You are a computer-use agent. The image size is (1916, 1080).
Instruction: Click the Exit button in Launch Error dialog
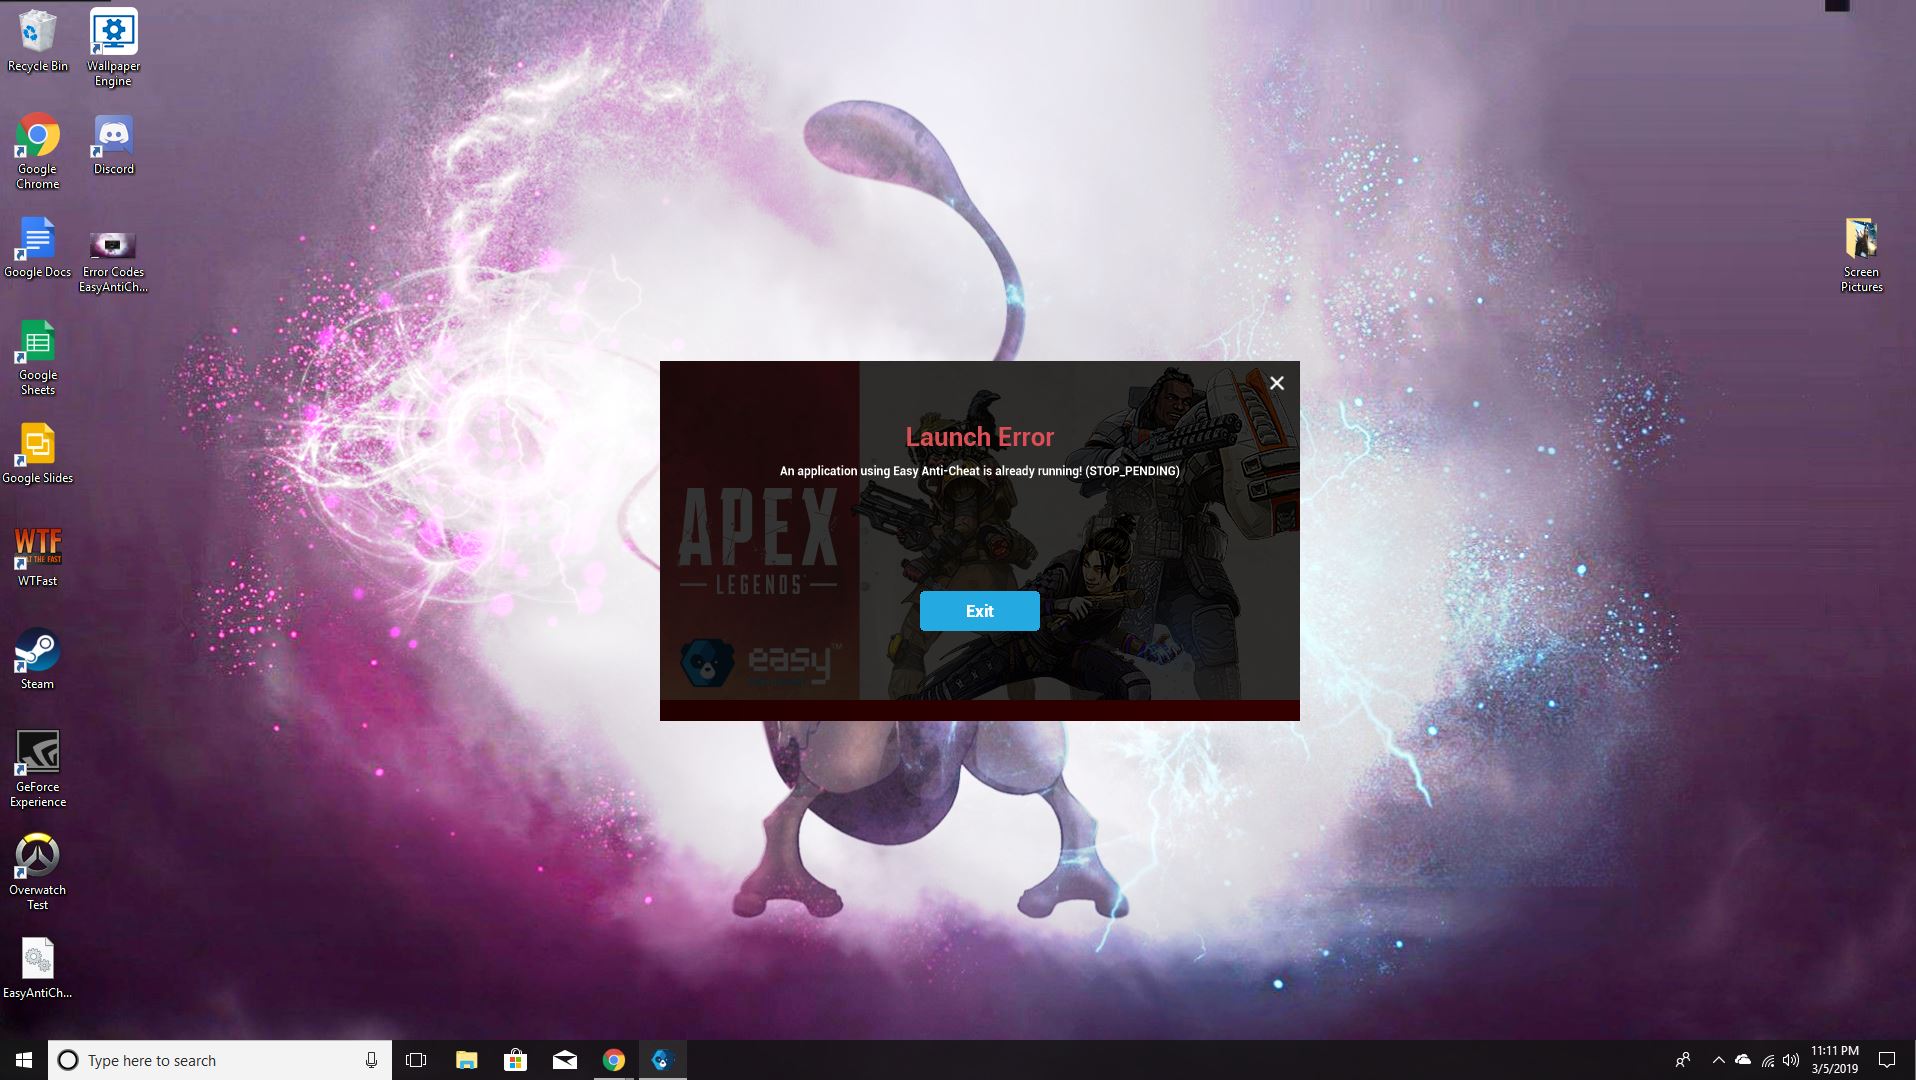click(x=979, y=611)
